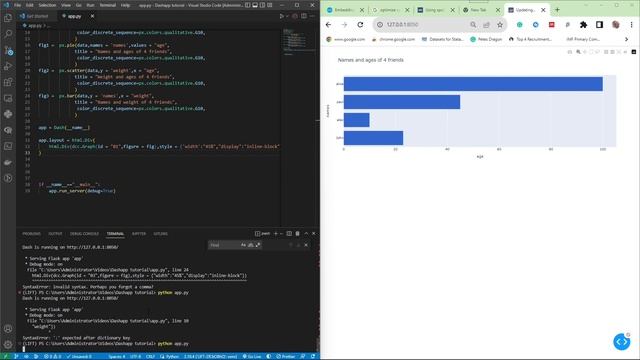Open the Accounts icon in activity bar
640x360 pixels.
[8, 329]
